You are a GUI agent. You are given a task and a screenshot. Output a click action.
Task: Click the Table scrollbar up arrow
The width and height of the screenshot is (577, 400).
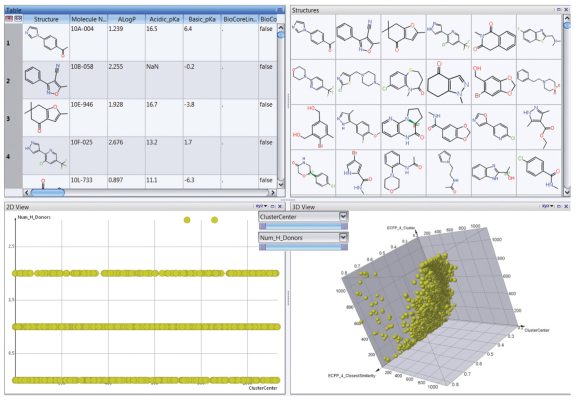point(281,28)
